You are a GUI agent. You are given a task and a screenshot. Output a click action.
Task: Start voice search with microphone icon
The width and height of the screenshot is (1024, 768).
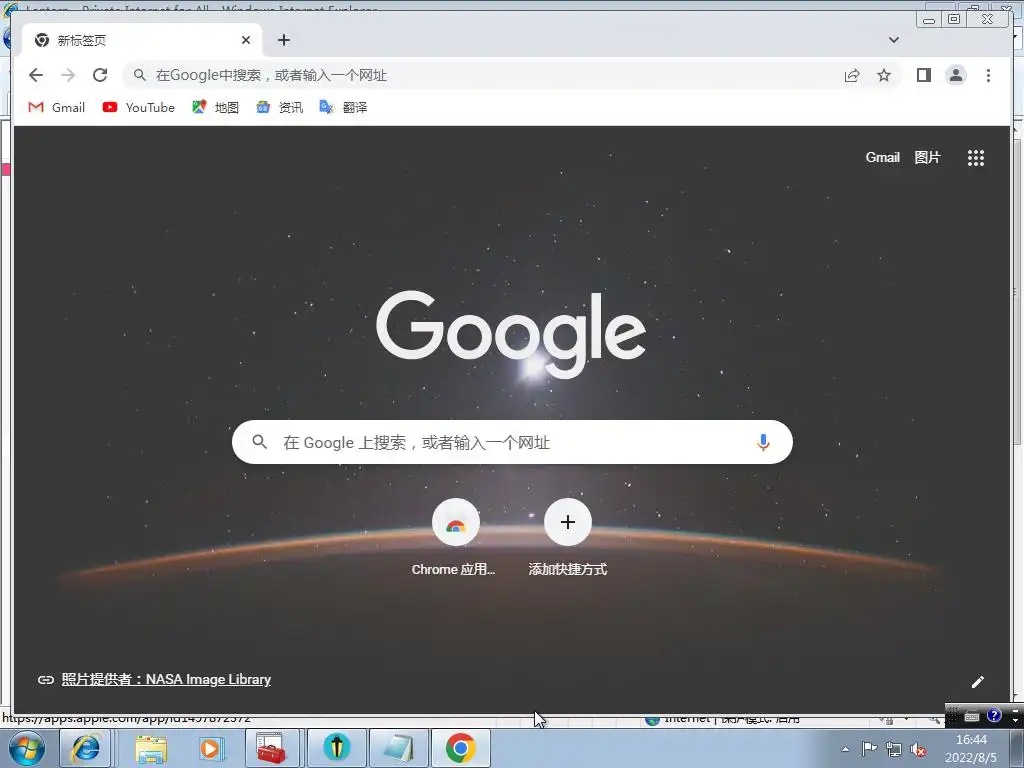pyautogui.click(x=763, y=442)
